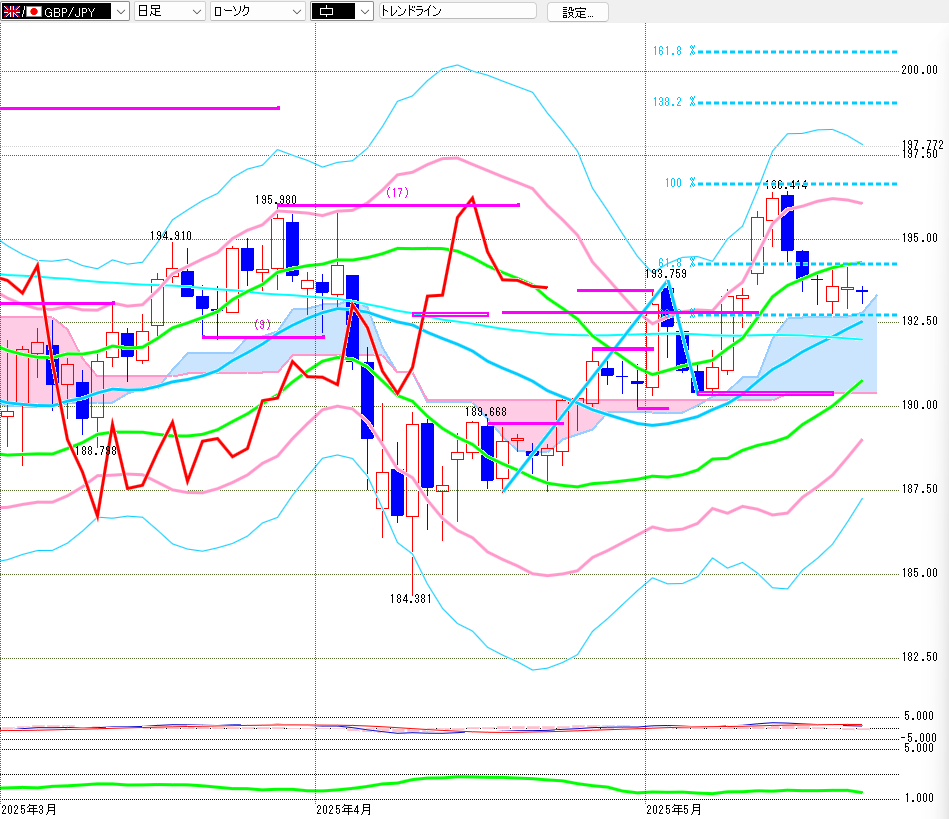Select the 100 % Fibonacci label

[x=680, y=183]
